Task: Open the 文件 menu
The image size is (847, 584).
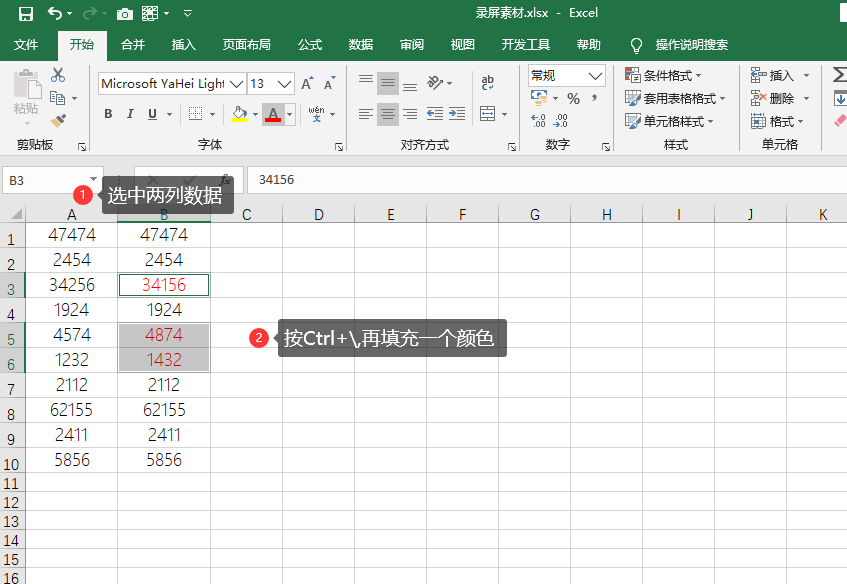Action: [26, 45]
